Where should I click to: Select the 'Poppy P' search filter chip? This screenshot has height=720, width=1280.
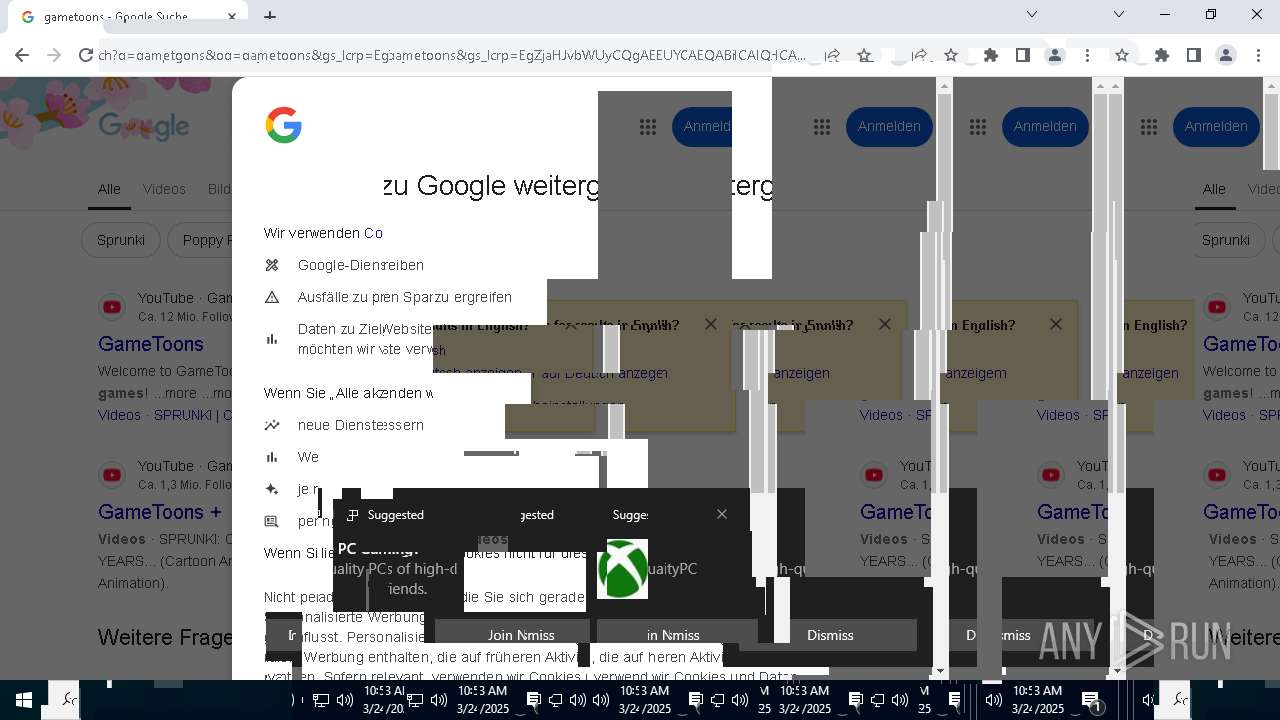coord(203,240)
